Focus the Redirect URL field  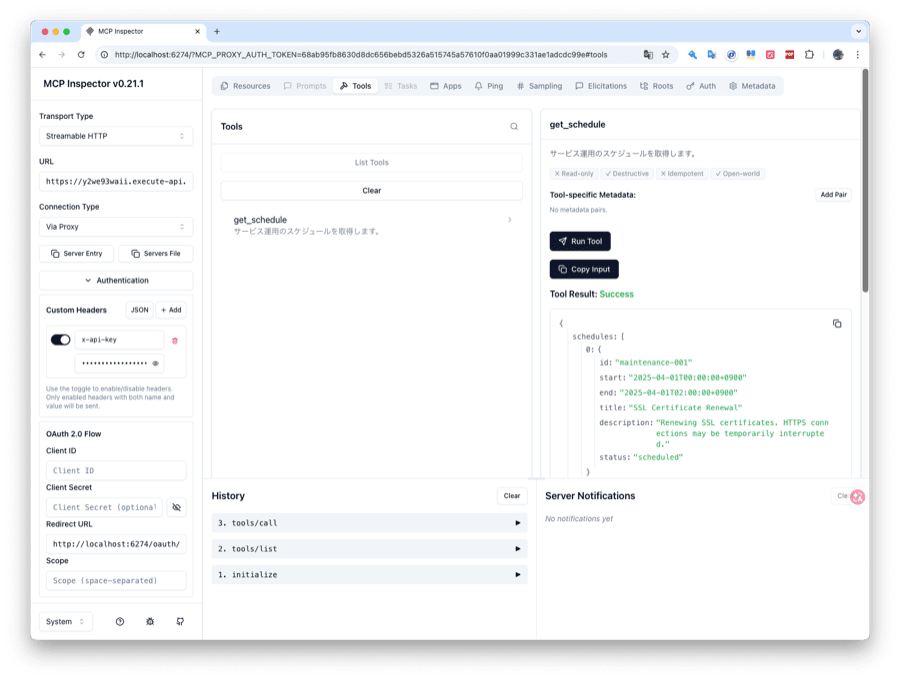pos(116,544)
